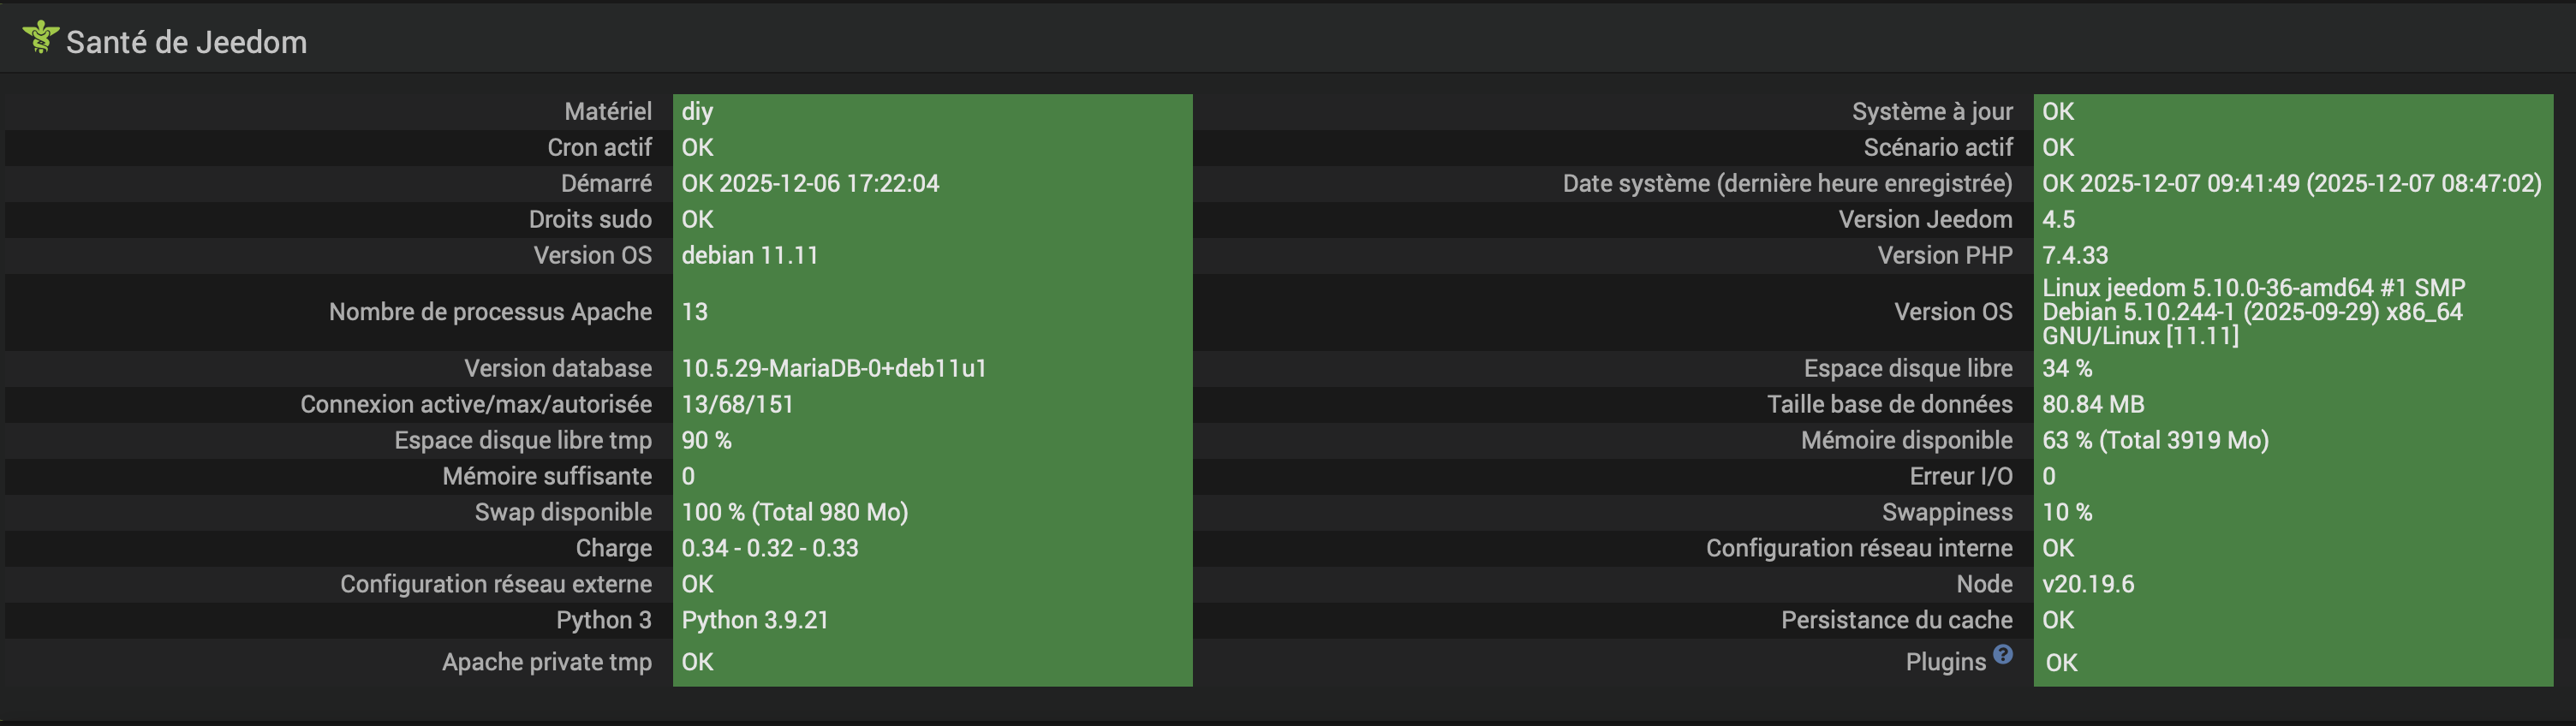This screenshot has height=726, width=2576.
Task: Click the Version Jeedom 4.5 value
Action: point(2058,220)
